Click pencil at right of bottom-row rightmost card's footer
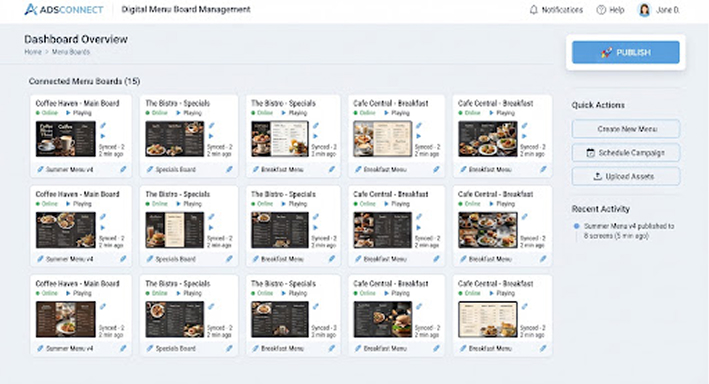The width and height of the screenshot is (709, 384). coord(543,349)
